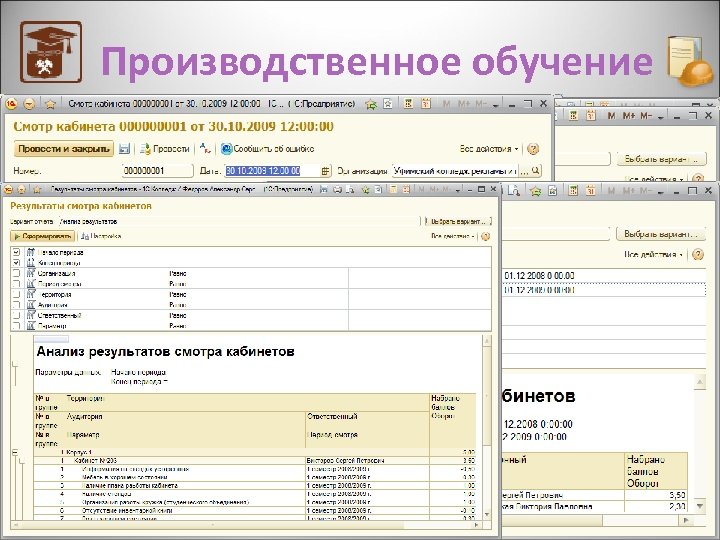Image resolution: width=720 pixels, height=540 pixels.
Task: Click the value 3,50 in background report
Action: click(x=677, y=495)
